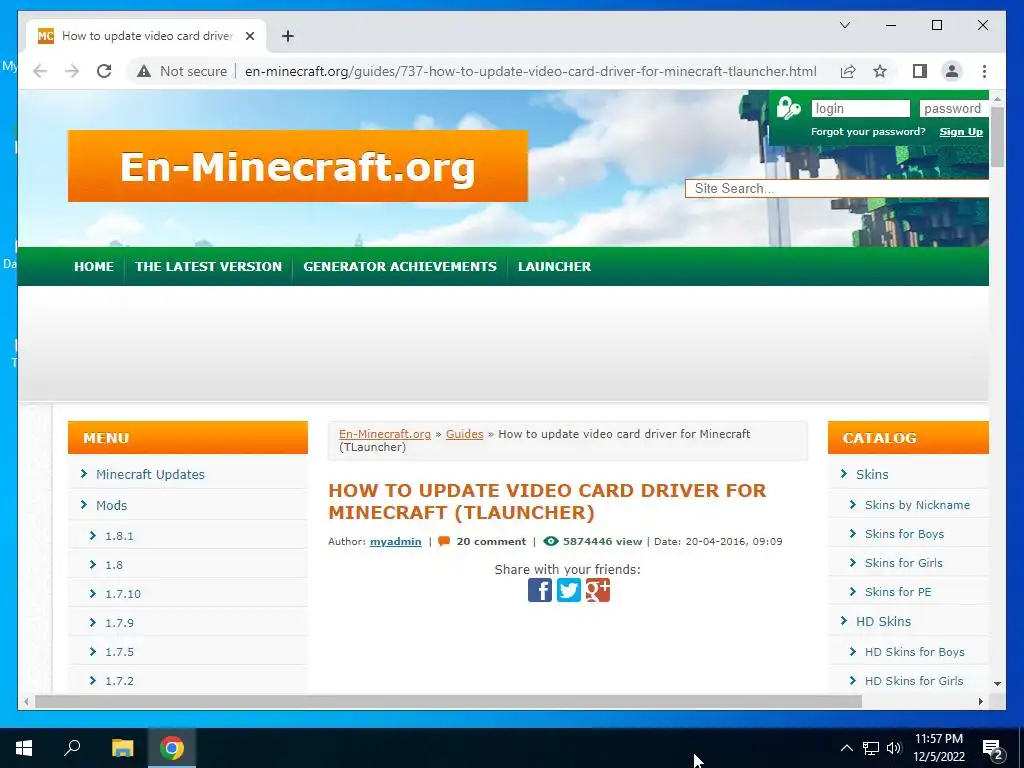Go forward to next page

coord(72,71)
